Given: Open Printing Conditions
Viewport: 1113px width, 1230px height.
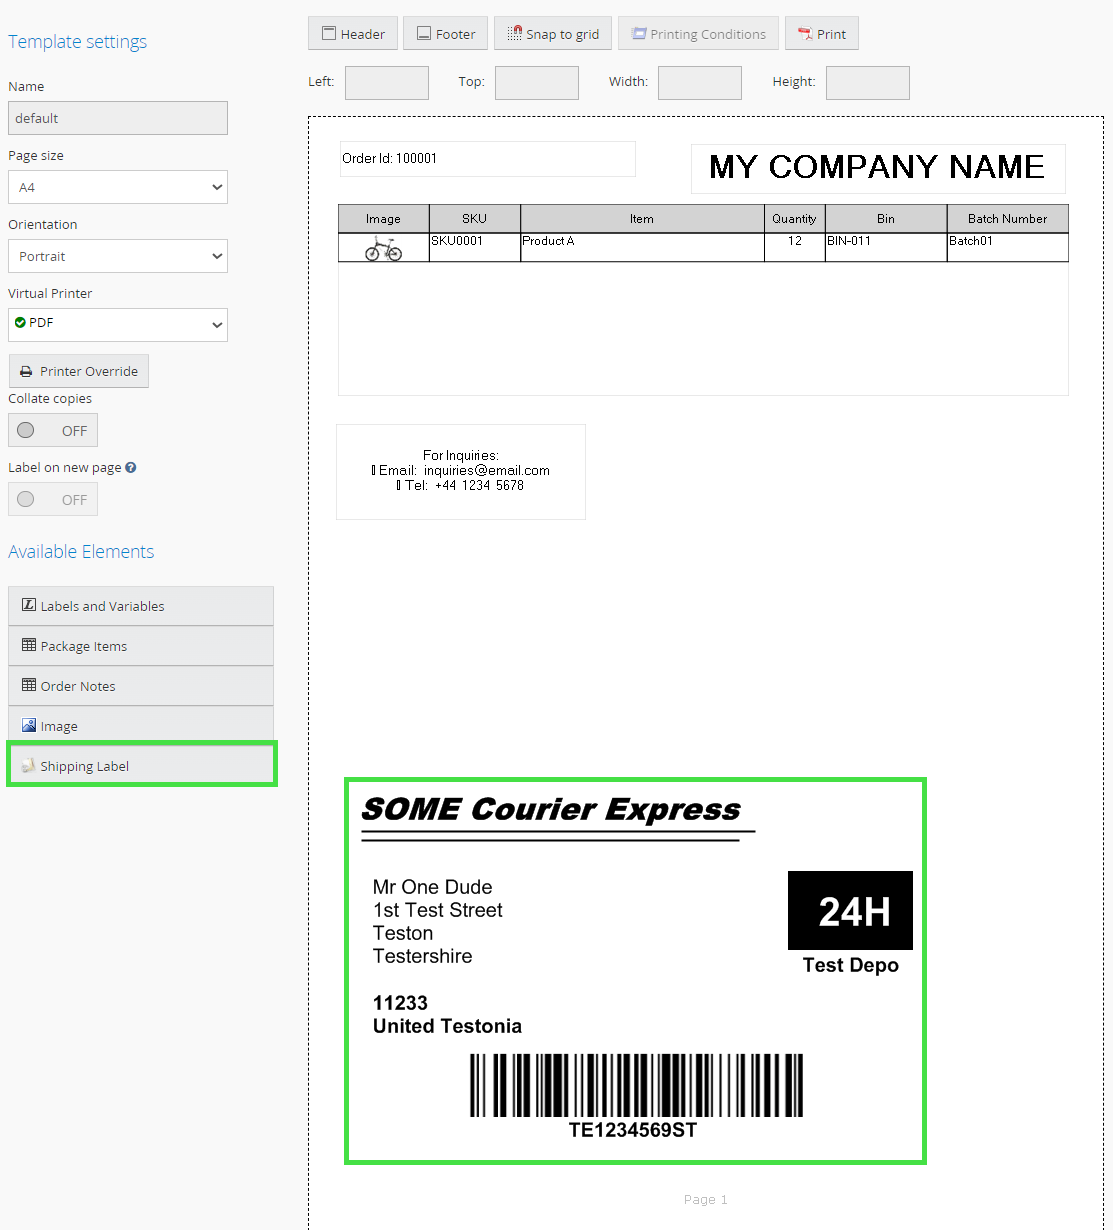Looking at the screenshot, I should point(698,34).
